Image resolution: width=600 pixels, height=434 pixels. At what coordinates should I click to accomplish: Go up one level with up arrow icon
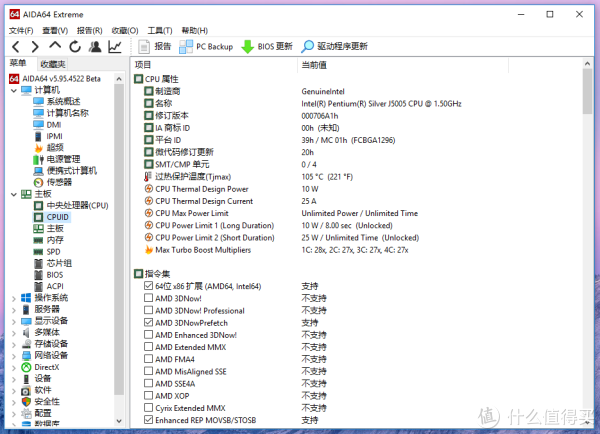click(x=55, y=46)
